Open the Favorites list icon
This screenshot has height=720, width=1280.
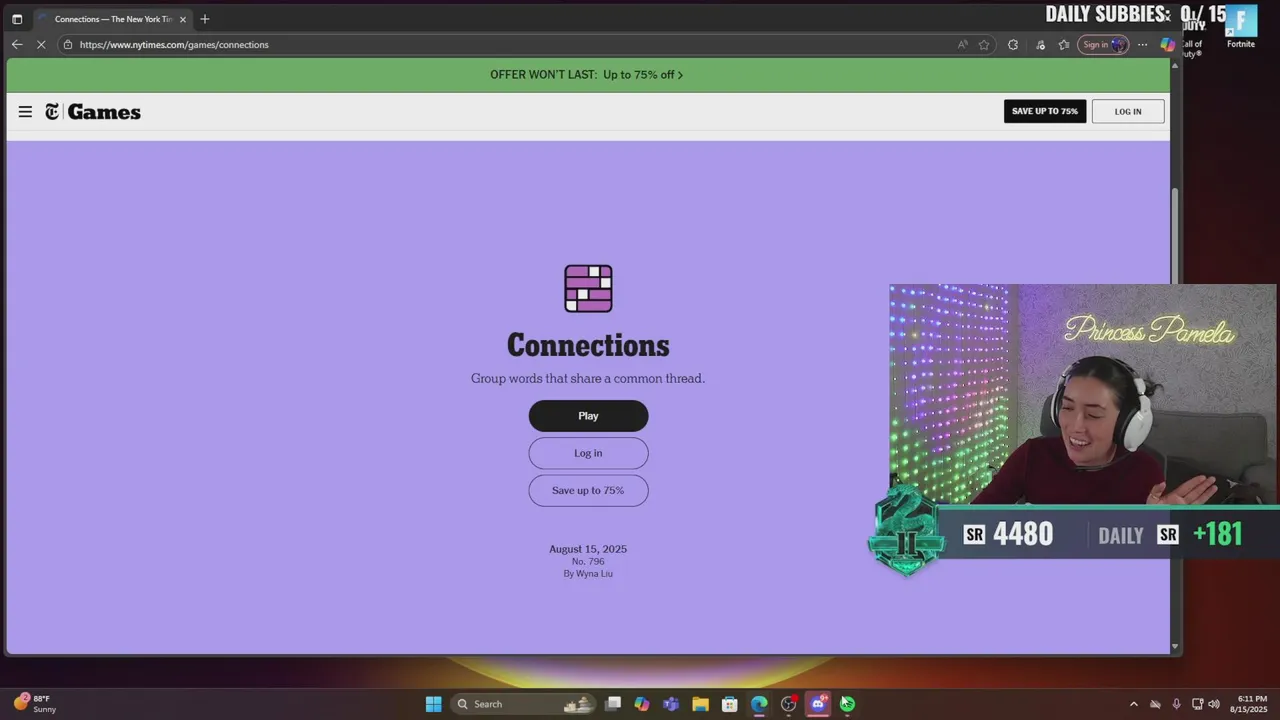(x=1064, y=44)
